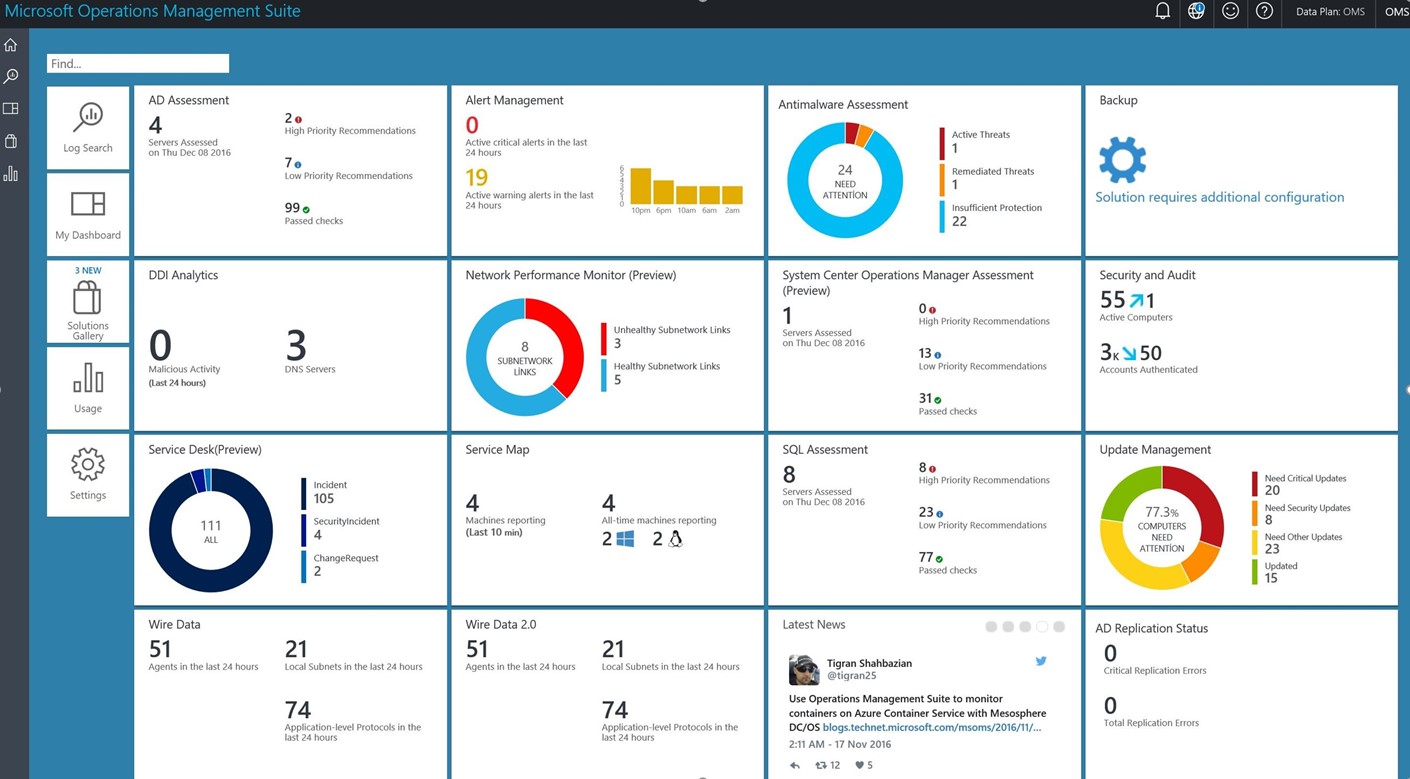The image size is (1410, 779).
Task: Open the Solutions Gallery tile
Action: click(x=88, y=302)
